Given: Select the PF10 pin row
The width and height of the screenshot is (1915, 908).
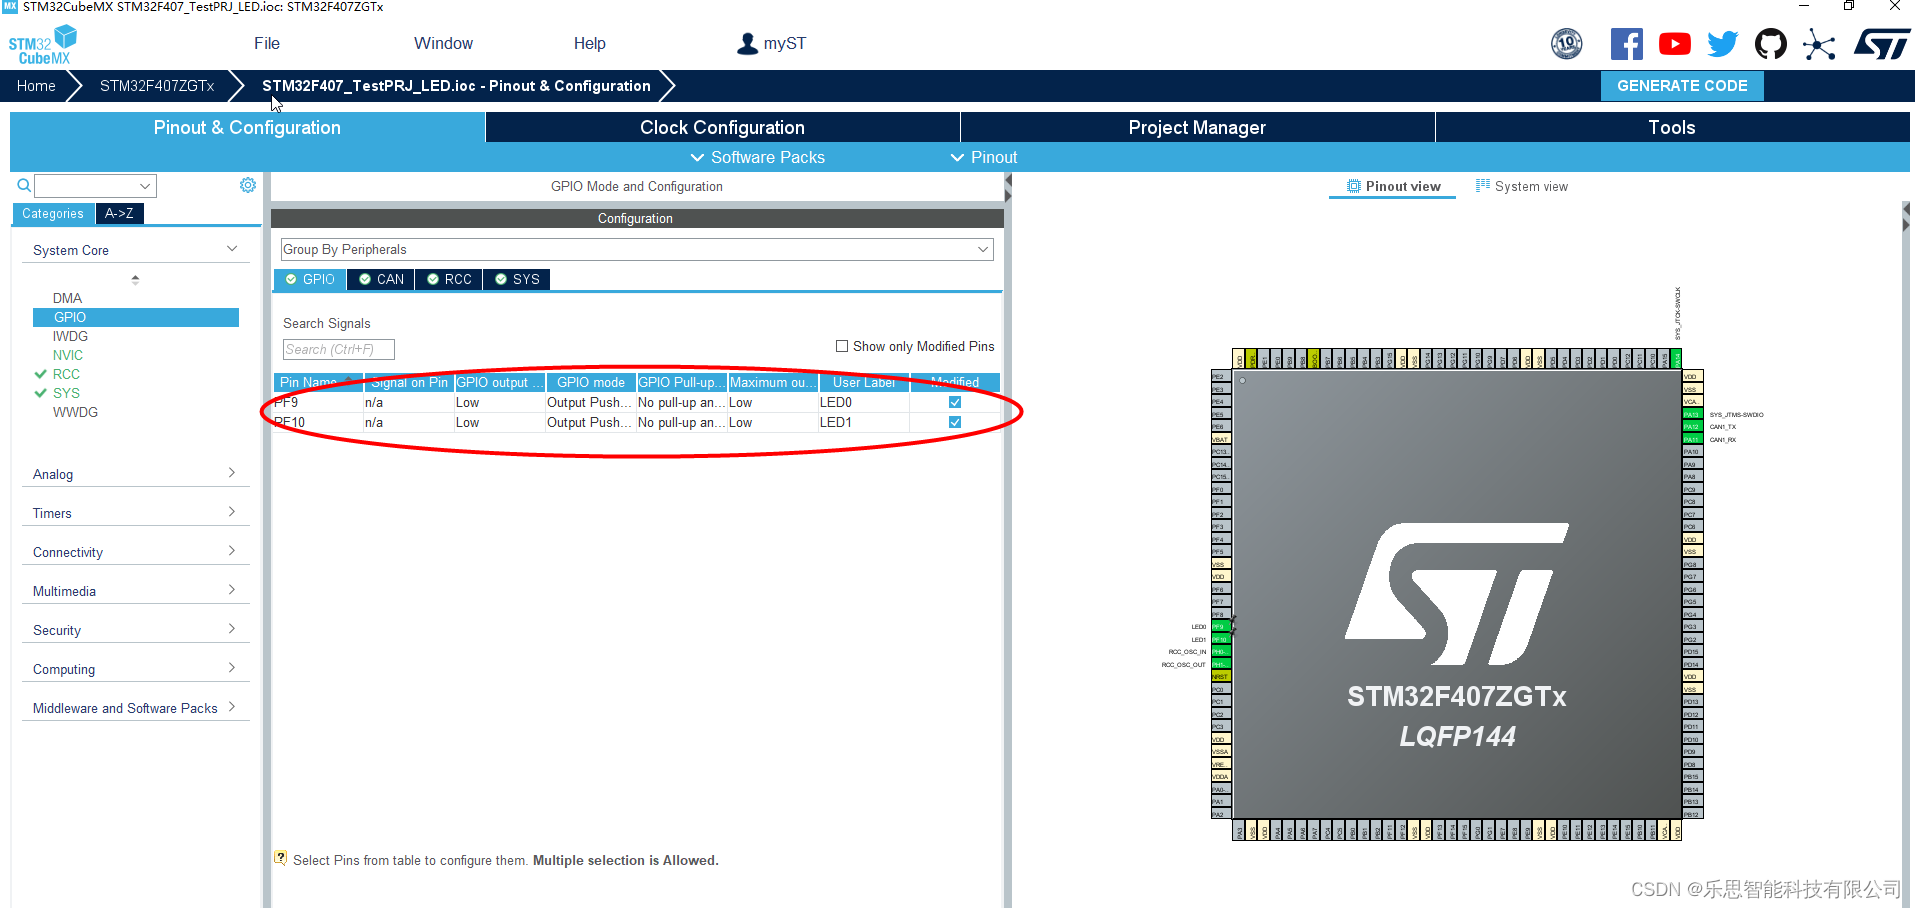Looking at the screenshot, I should (637, 422).
